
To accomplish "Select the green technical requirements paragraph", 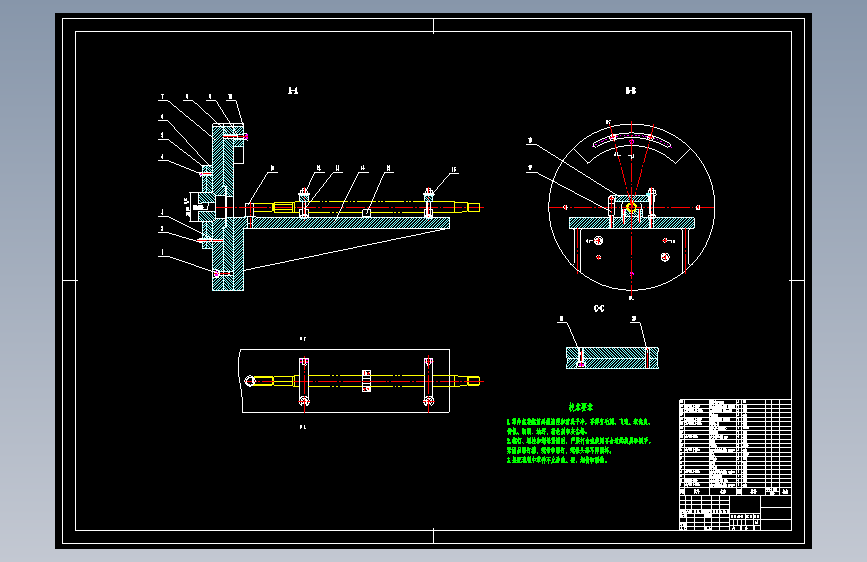I will click(579, 440).
